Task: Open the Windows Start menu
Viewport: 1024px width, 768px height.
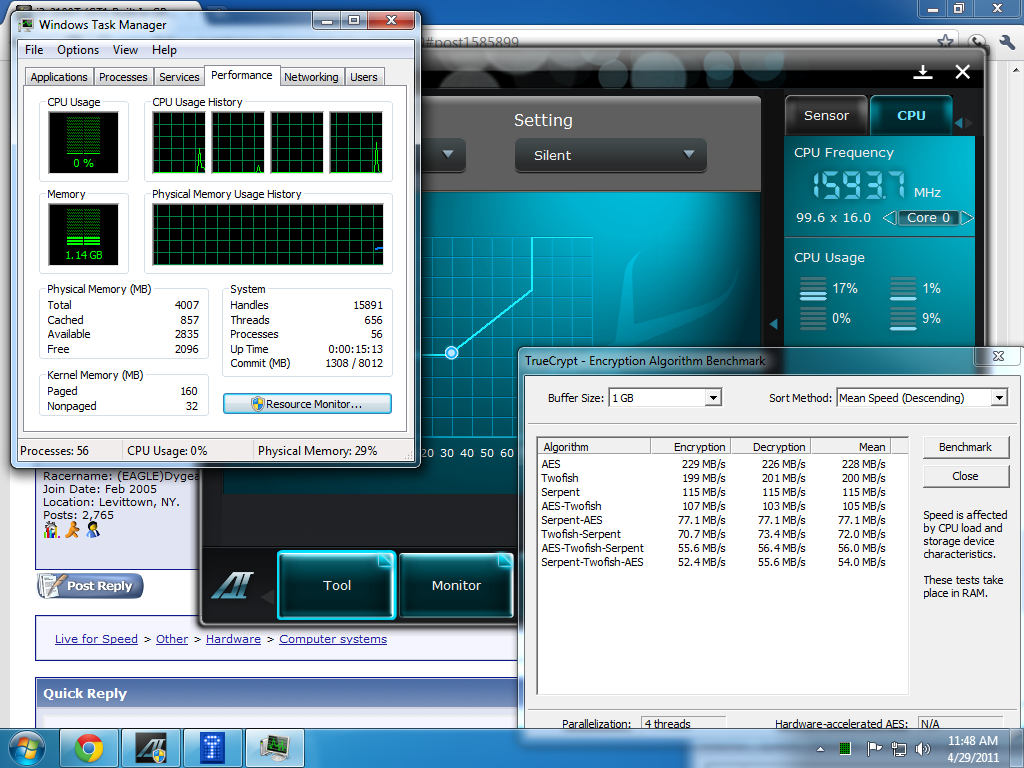Action: click(x=26, y=748)
